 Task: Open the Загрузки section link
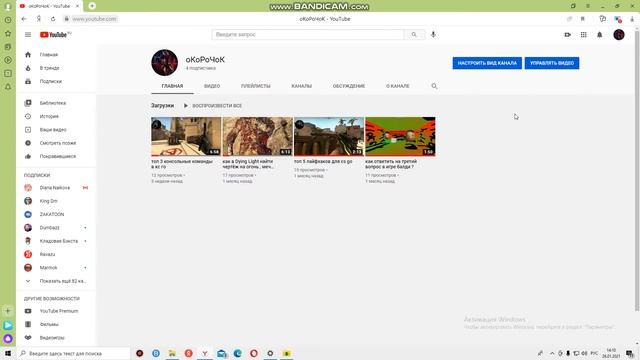click(x=162, y=106)
